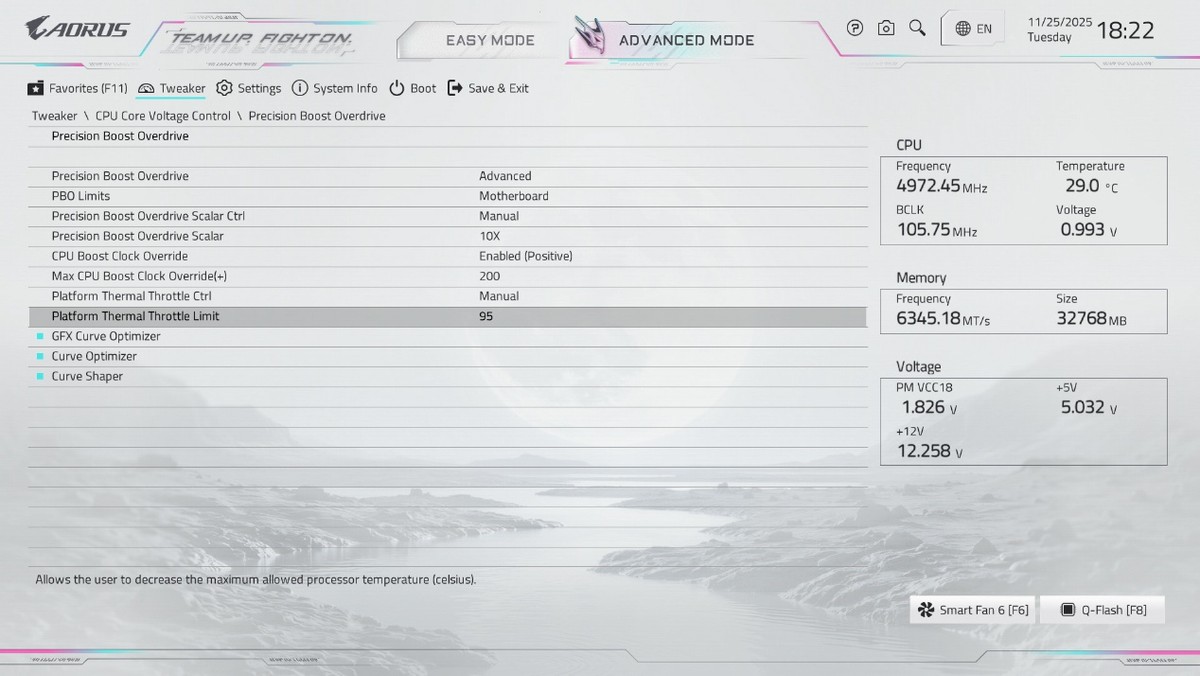Click the 18:22 clock display
The width and height of the screenshot is (1200, 676).
coord(1125,30)
